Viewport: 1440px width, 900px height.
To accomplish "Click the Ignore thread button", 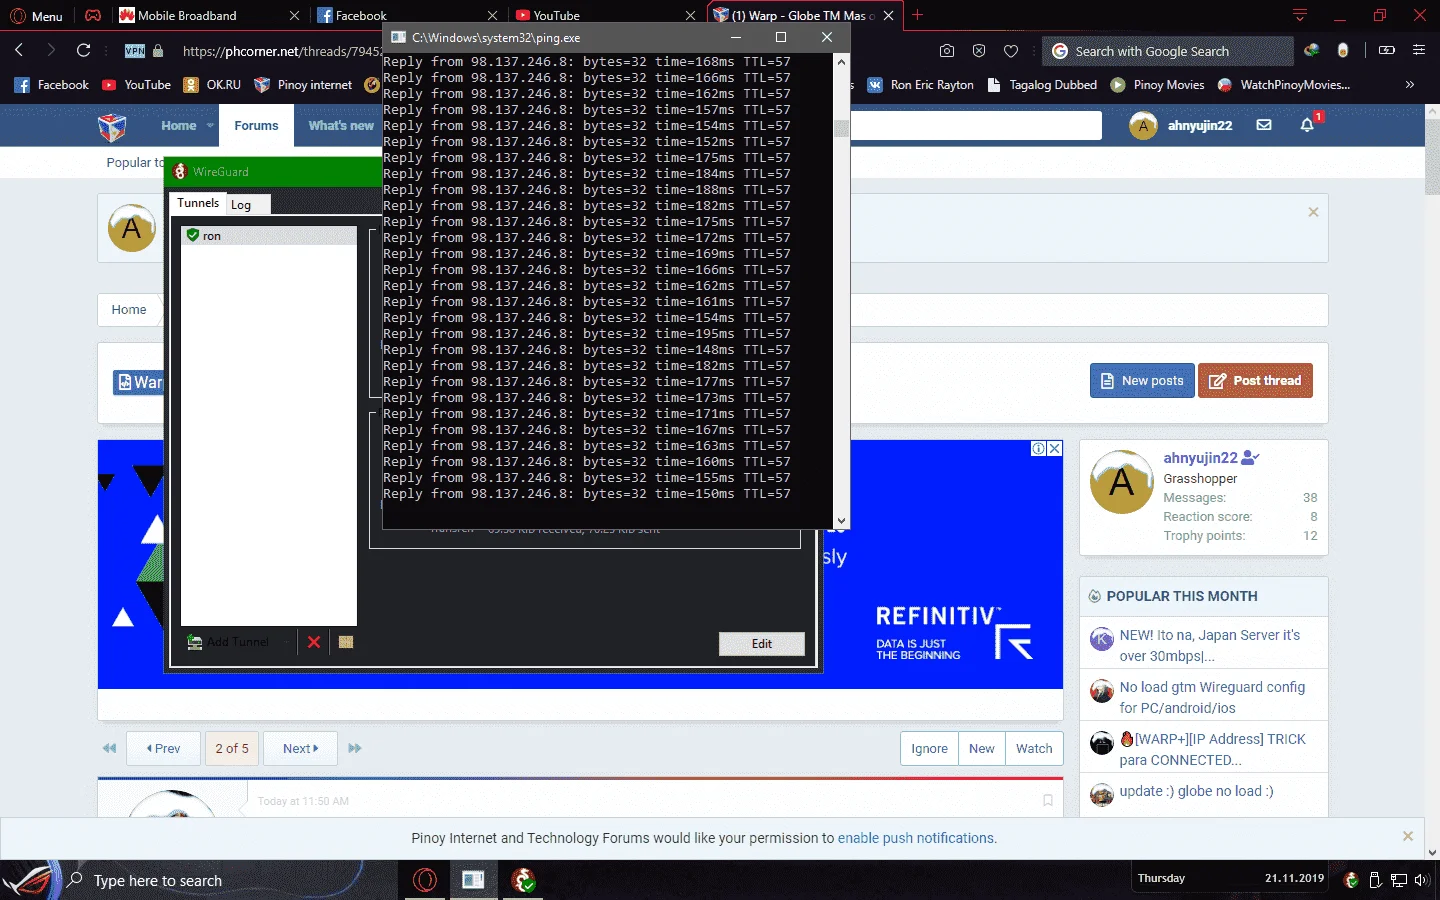I will click(929, 748).
